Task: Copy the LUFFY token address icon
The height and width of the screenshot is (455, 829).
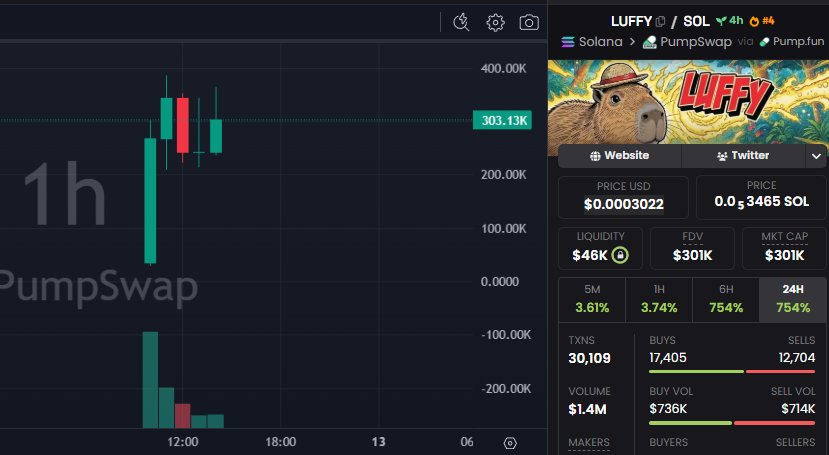Action: point(660,22)
